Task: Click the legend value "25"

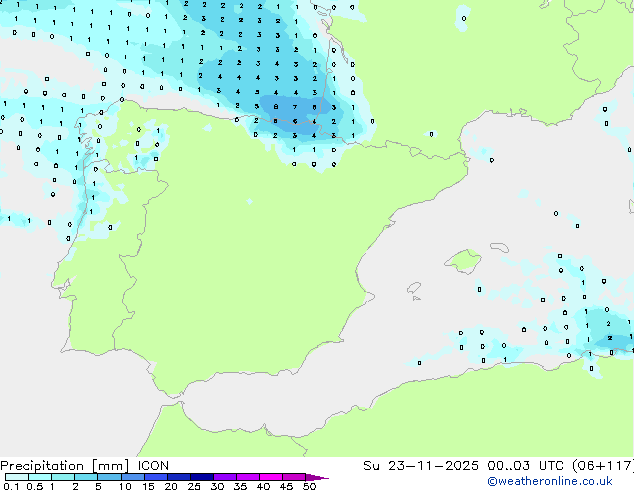Action: point(194,486)
